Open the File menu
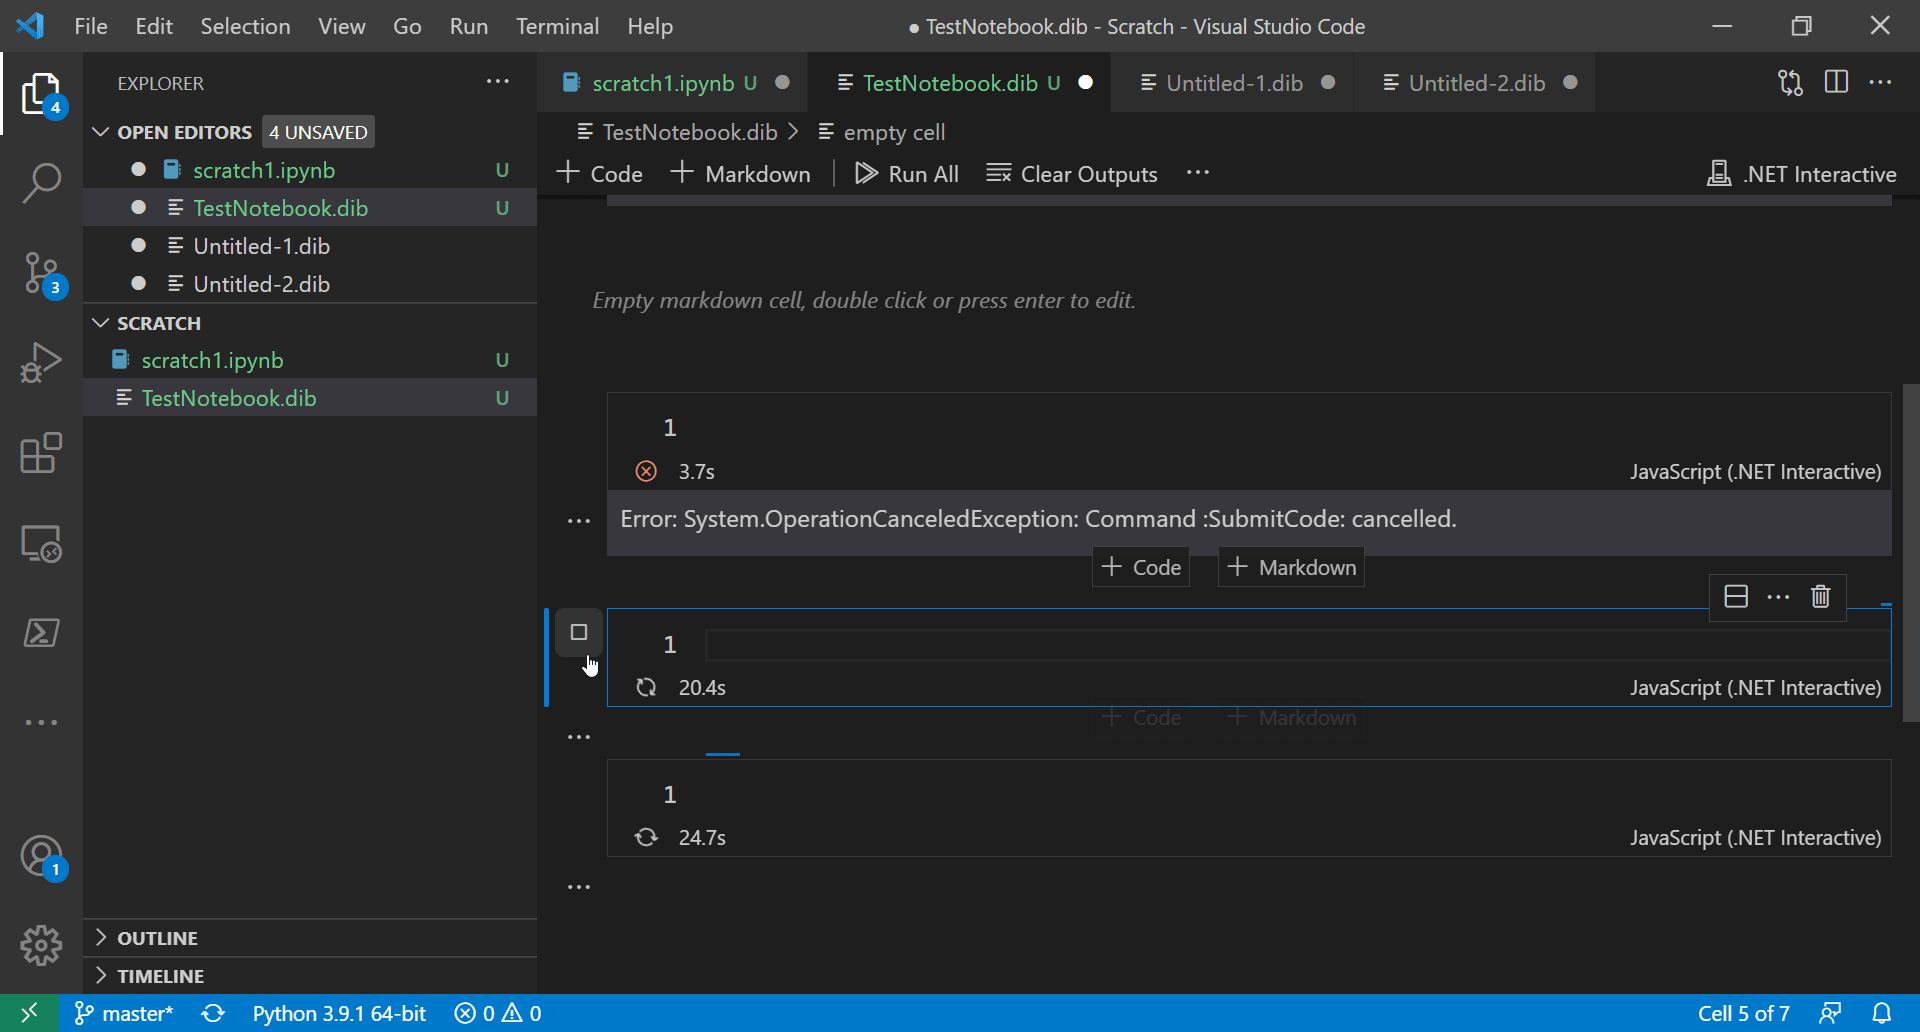 click(91, 26)
